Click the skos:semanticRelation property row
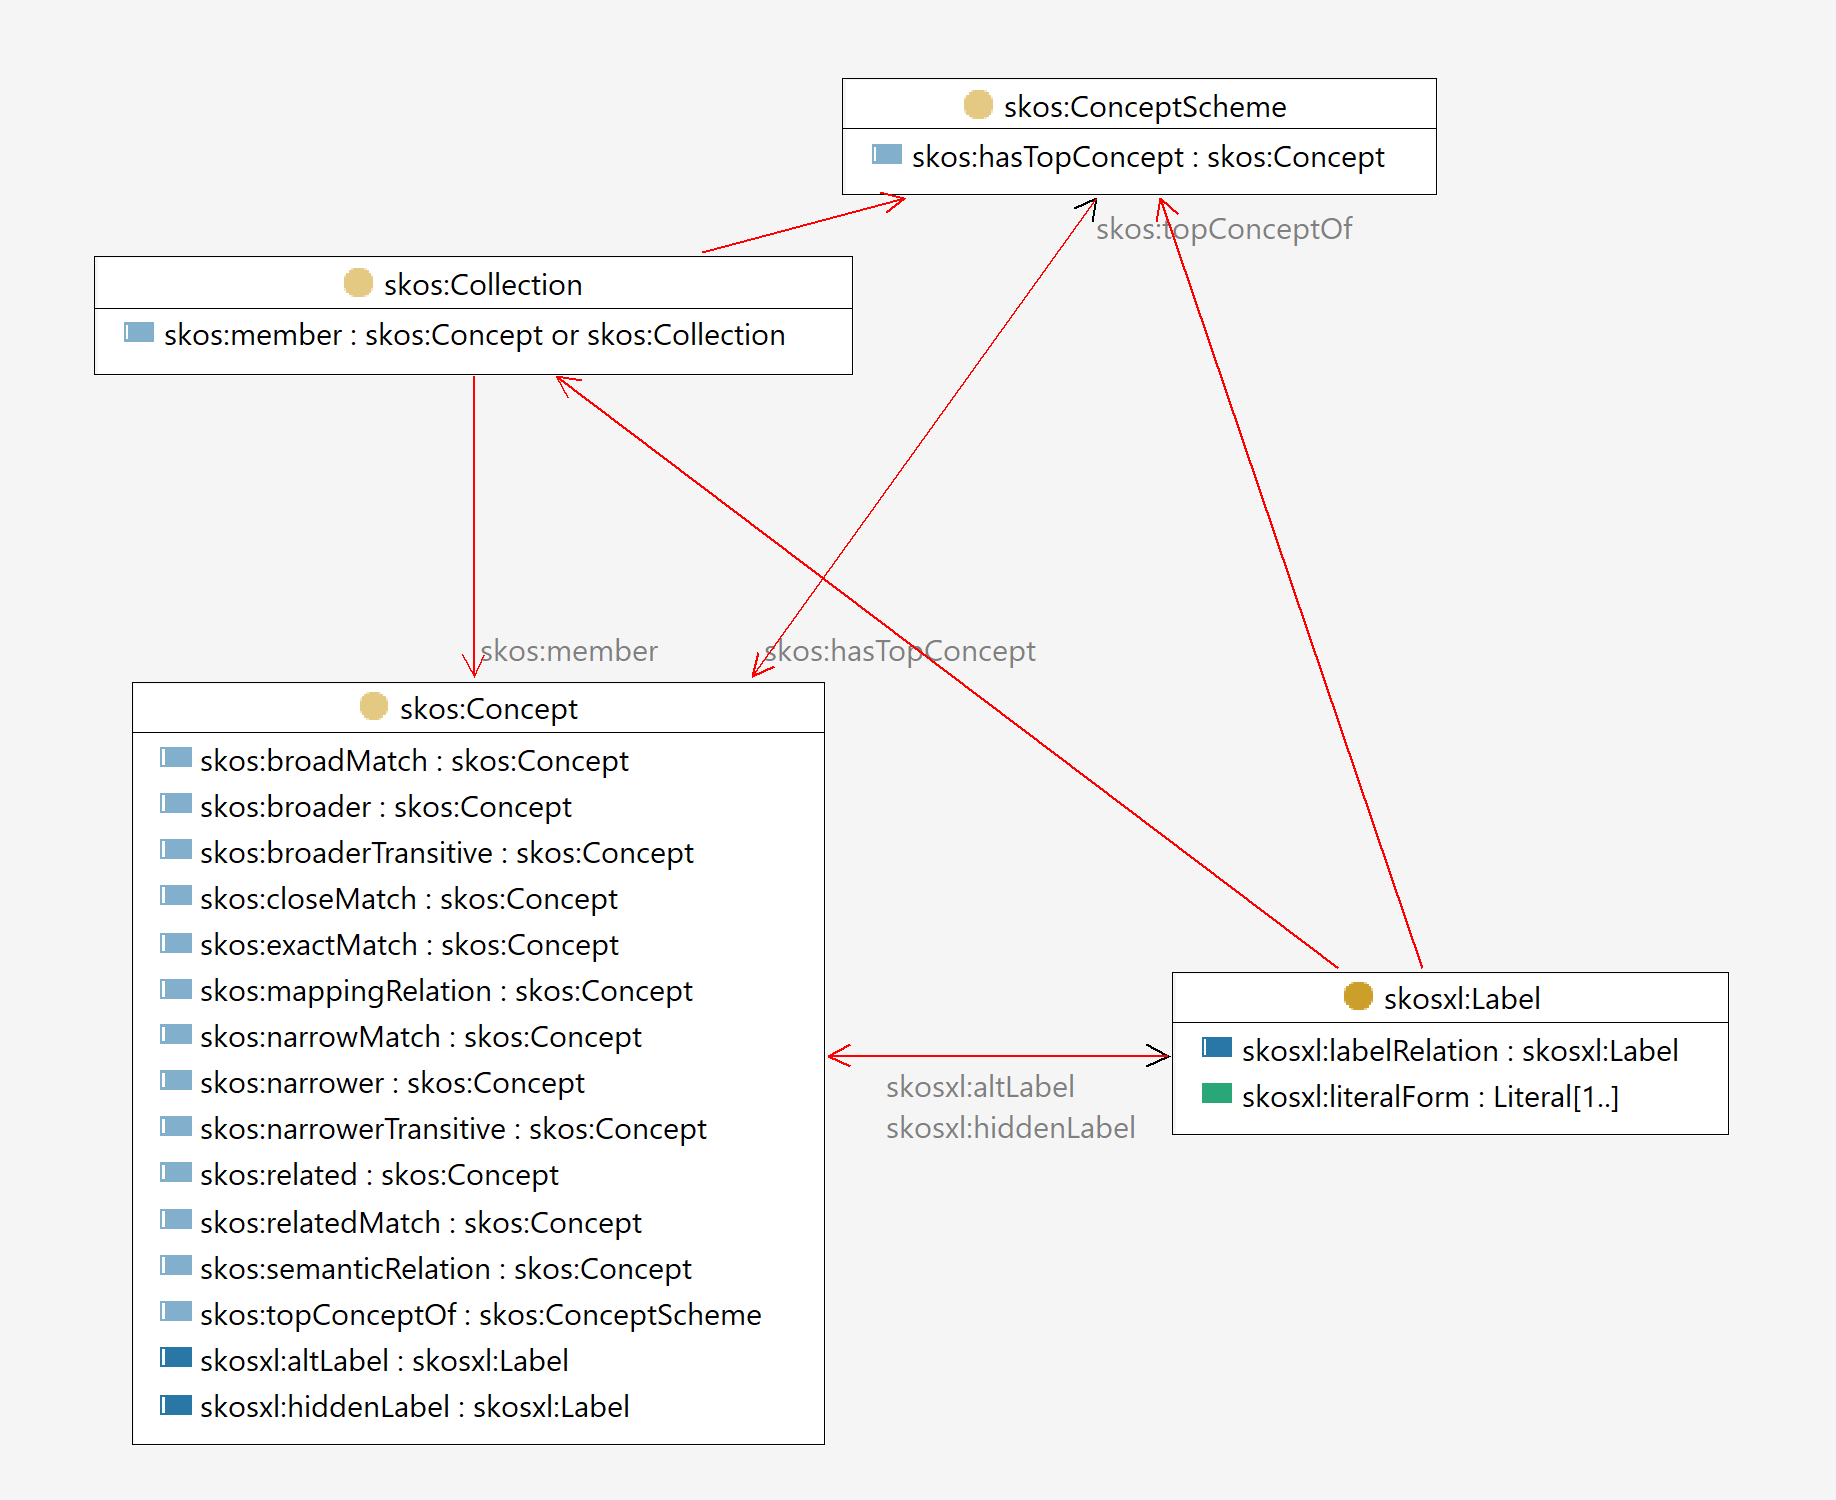1836x1500 pixels. [x=445, y=1269]
